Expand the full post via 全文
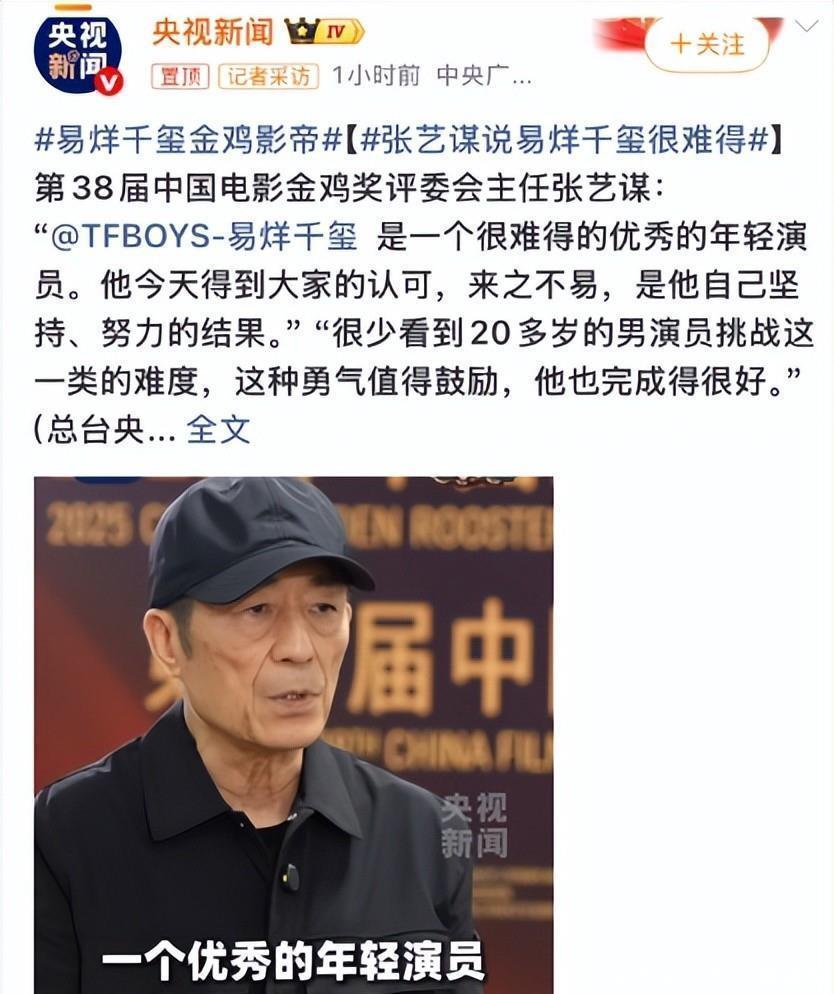 (218, 430)
